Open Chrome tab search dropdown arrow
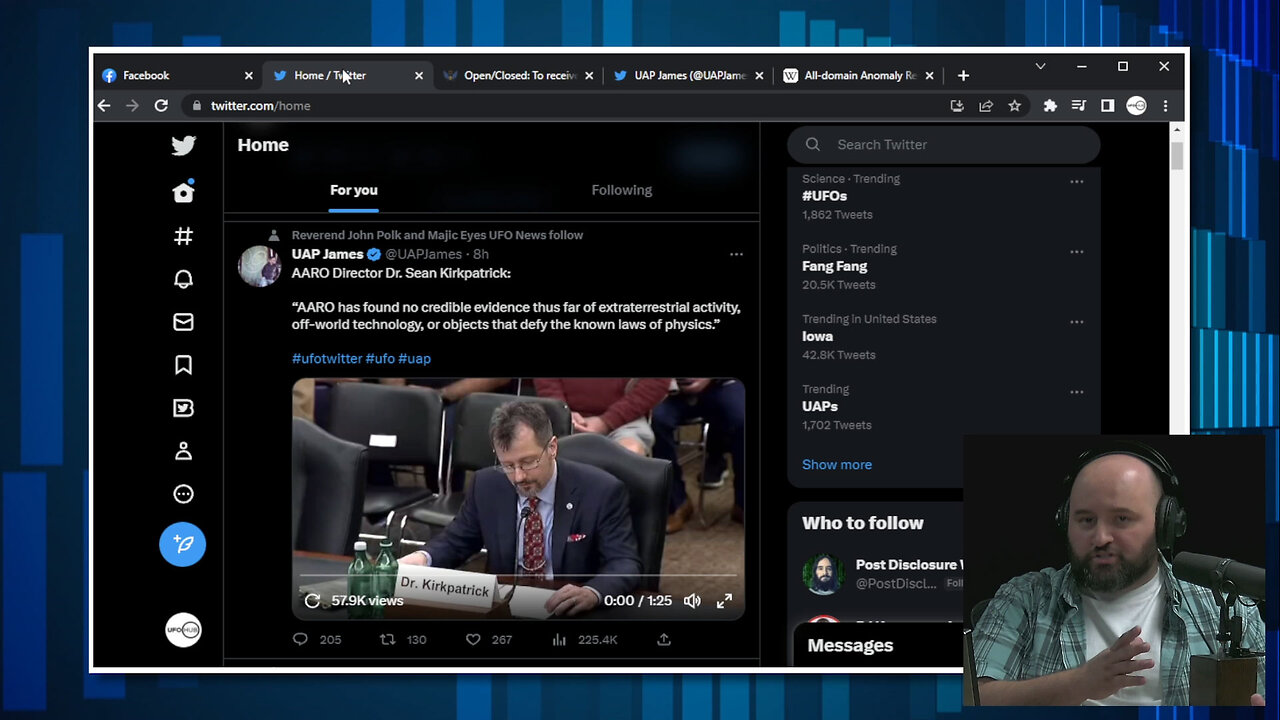1280x720 pixels. pos(1040,67)
